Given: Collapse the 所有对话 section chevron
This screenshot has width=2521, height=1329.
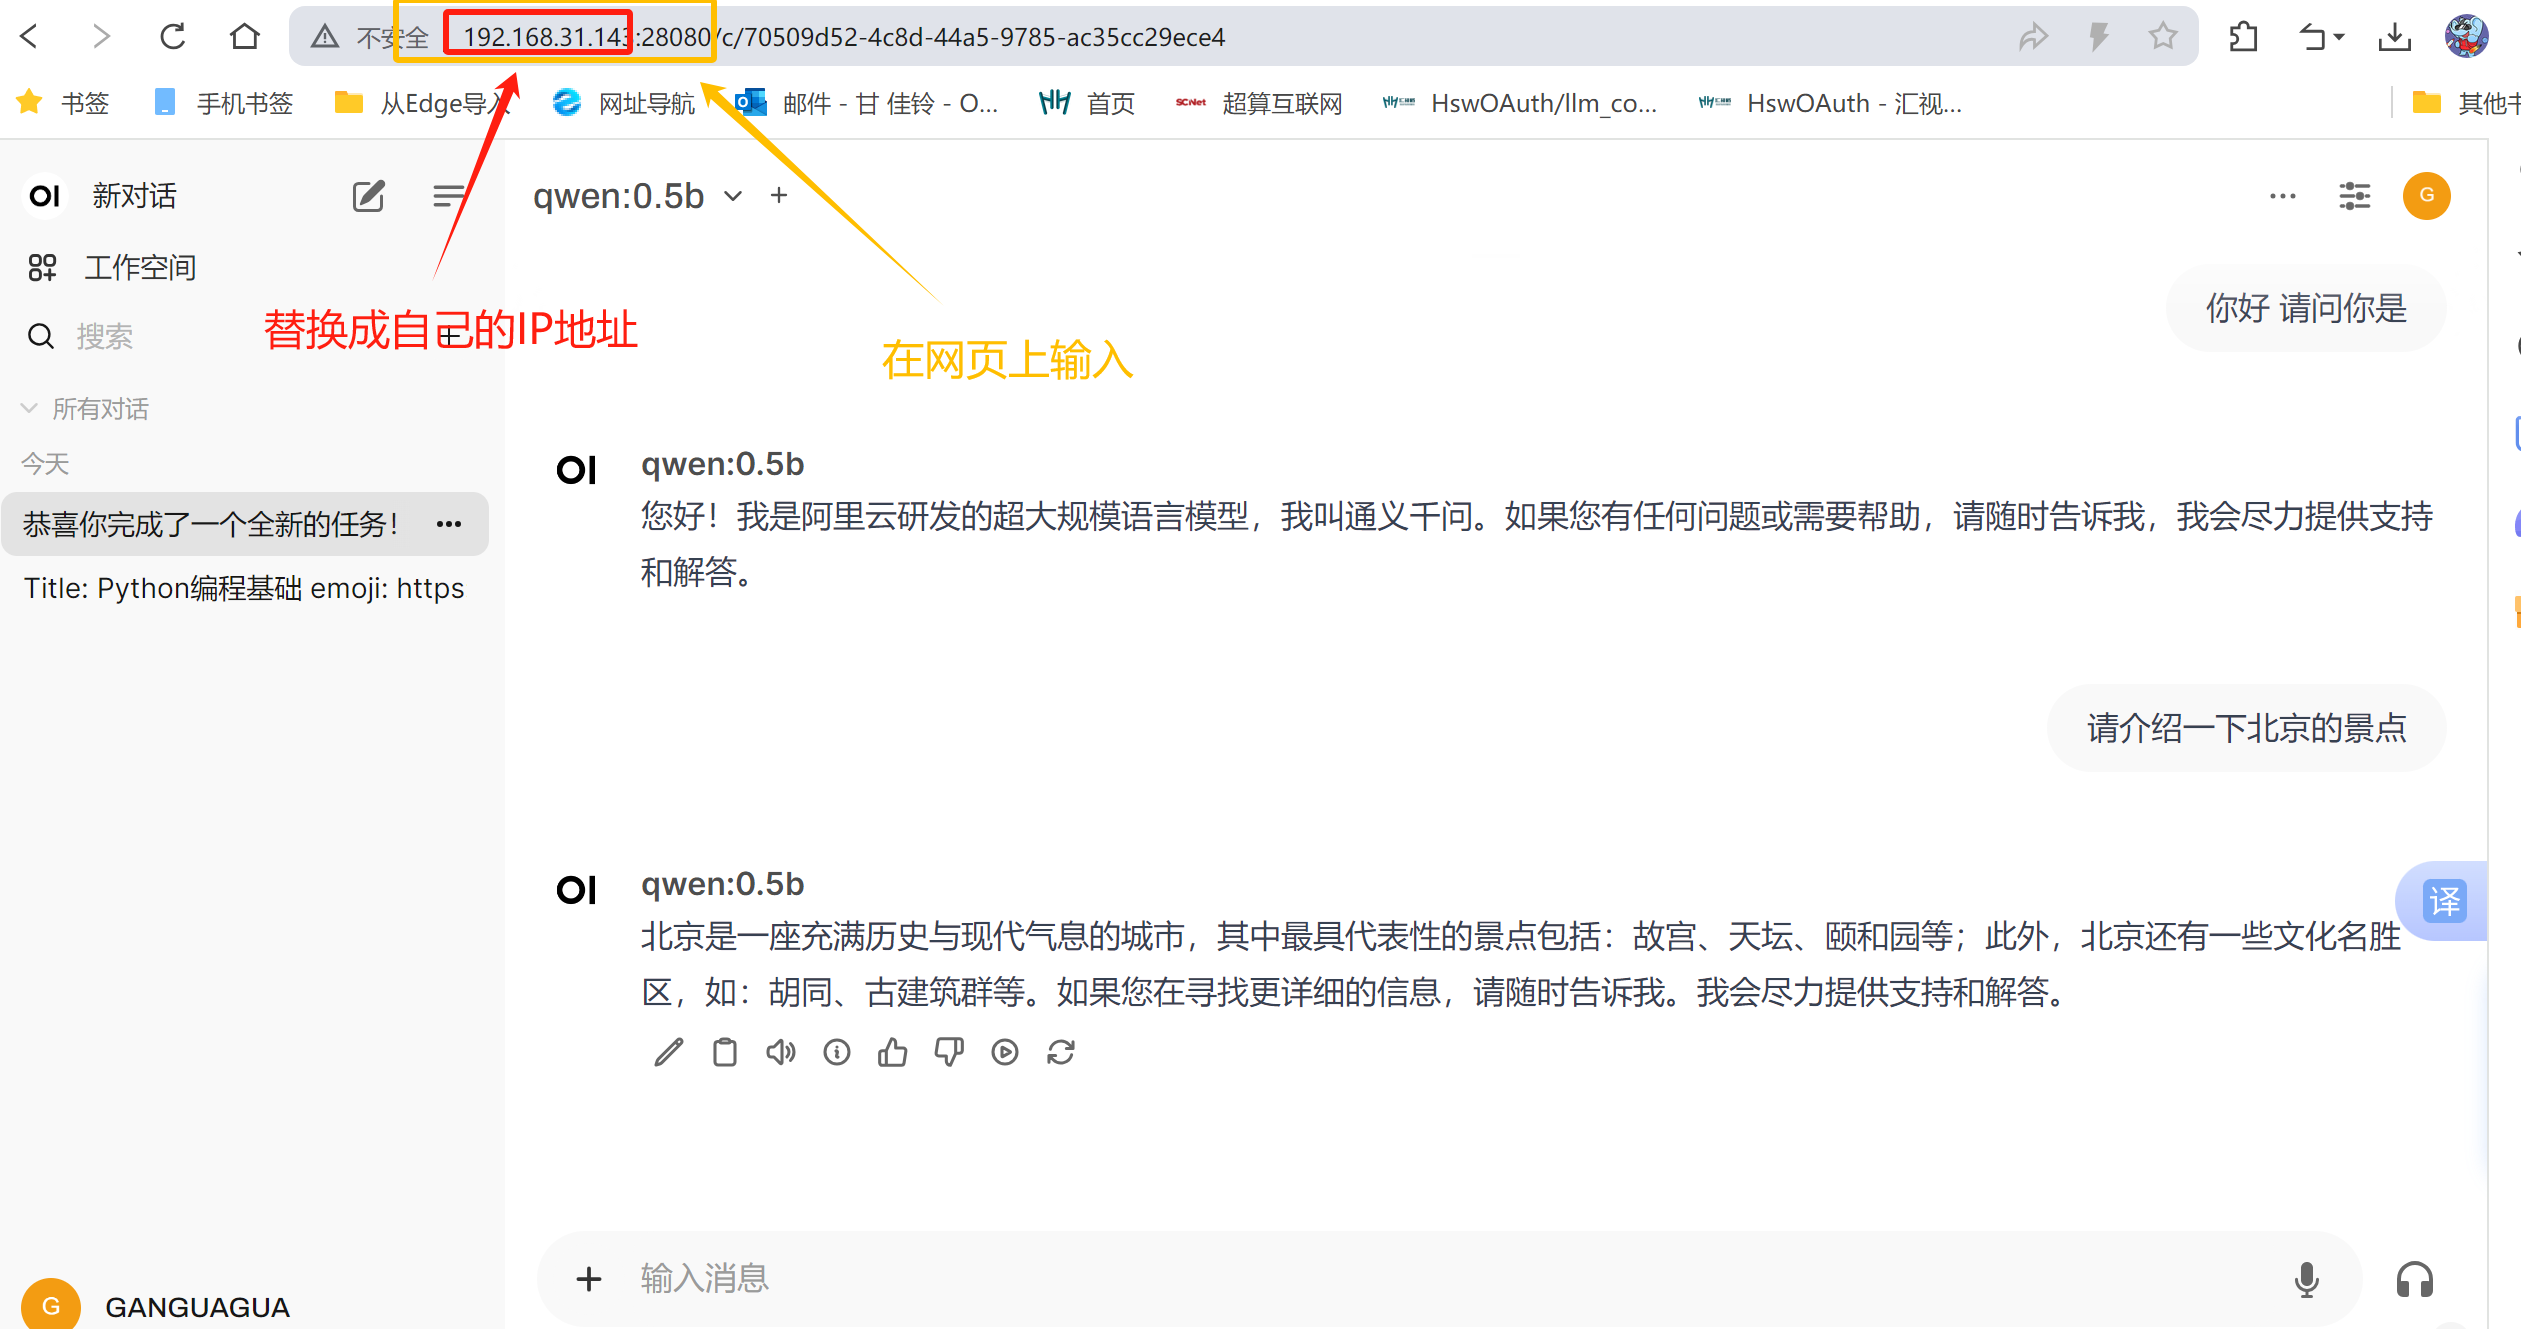Looking at the screenshot, I should tap(29, 408).
